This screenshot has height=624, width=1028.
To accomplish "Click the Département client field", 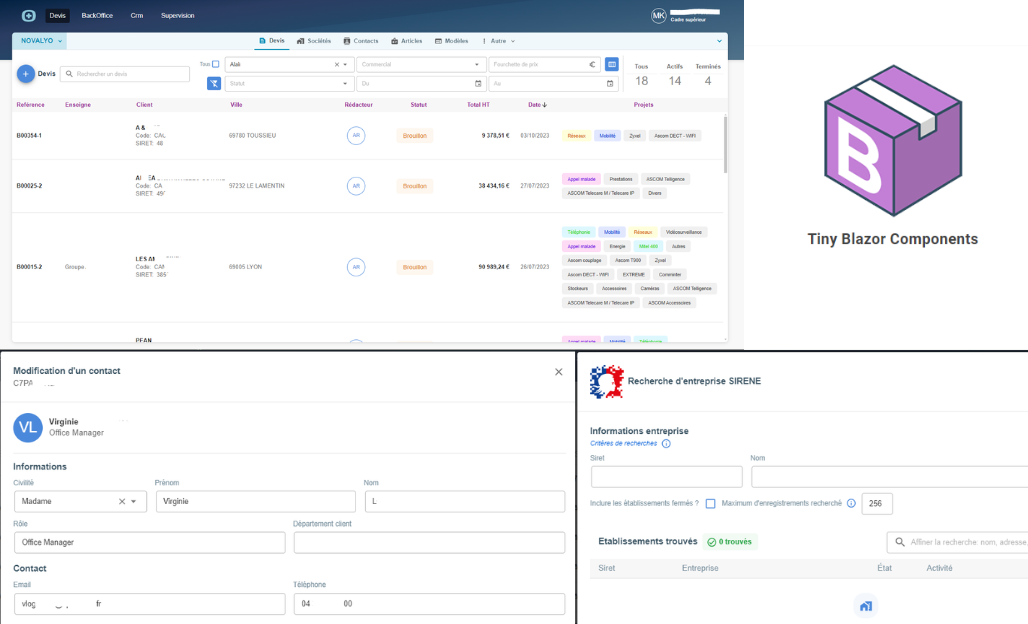I will pos(429,543).
